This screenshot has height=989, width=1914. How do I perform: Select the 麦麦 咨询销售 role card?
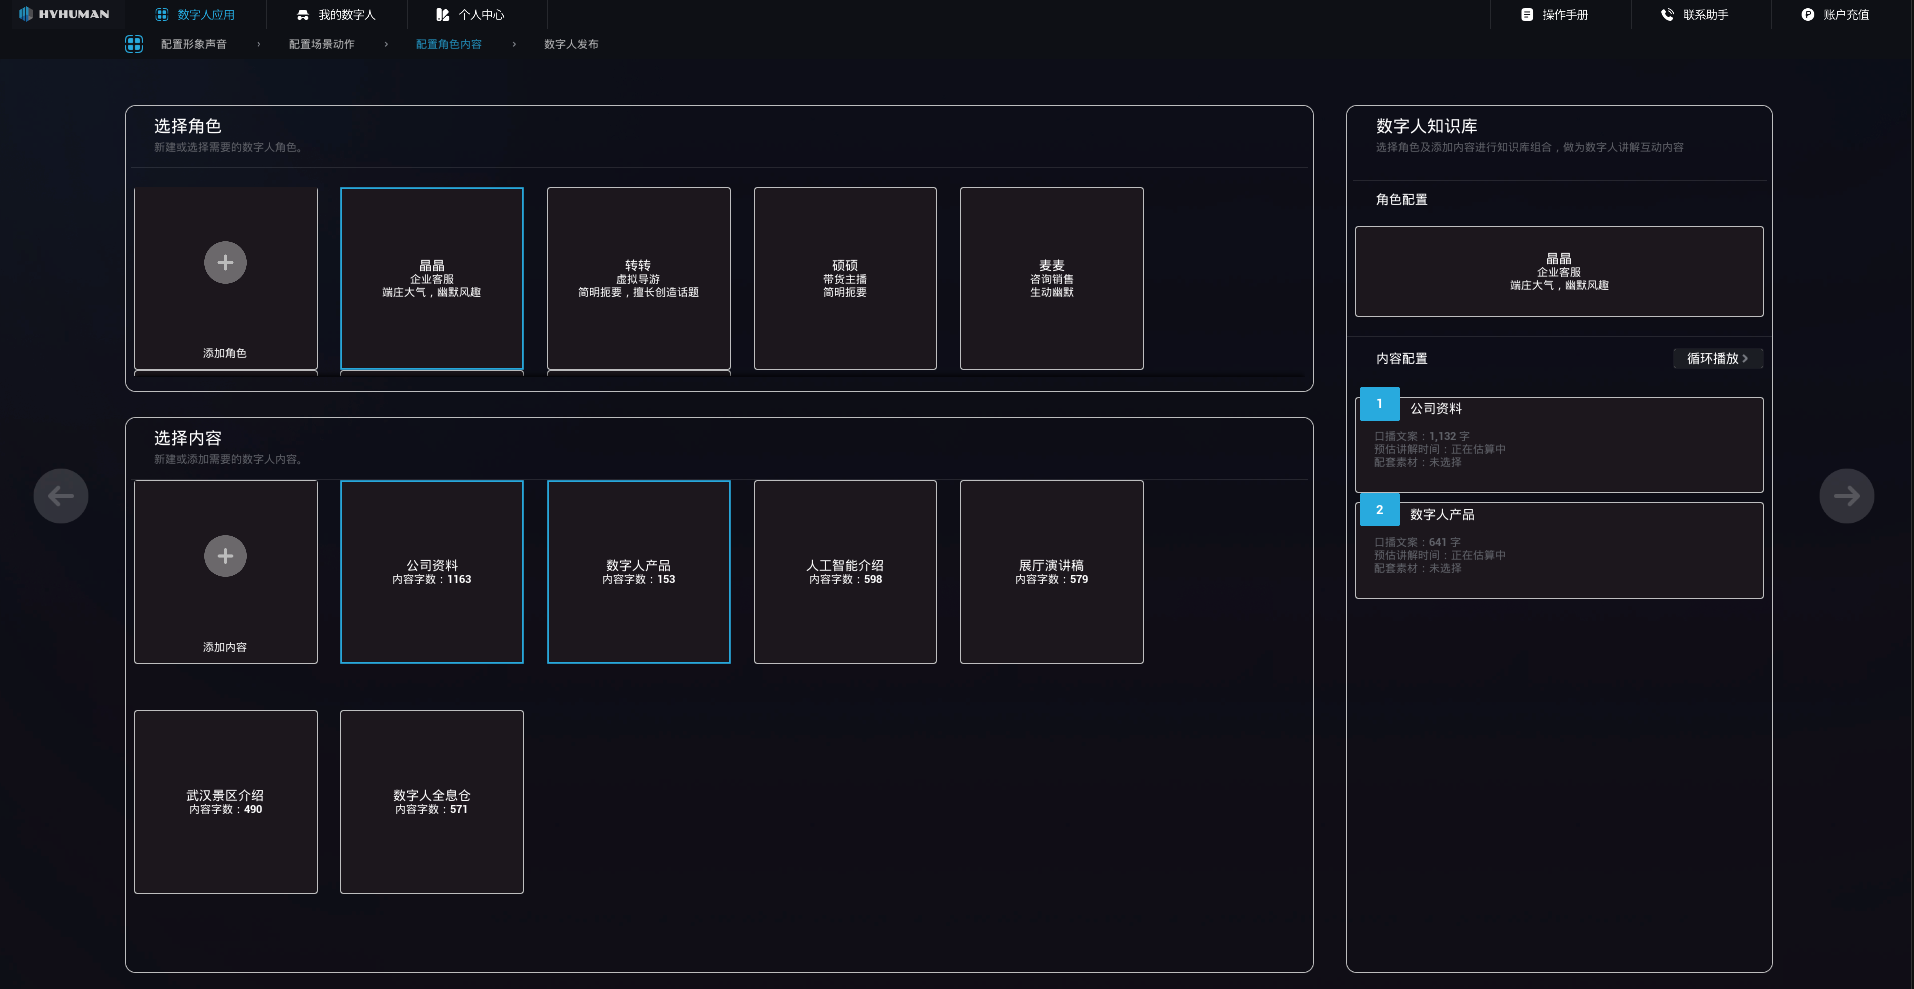[1052, 278]
